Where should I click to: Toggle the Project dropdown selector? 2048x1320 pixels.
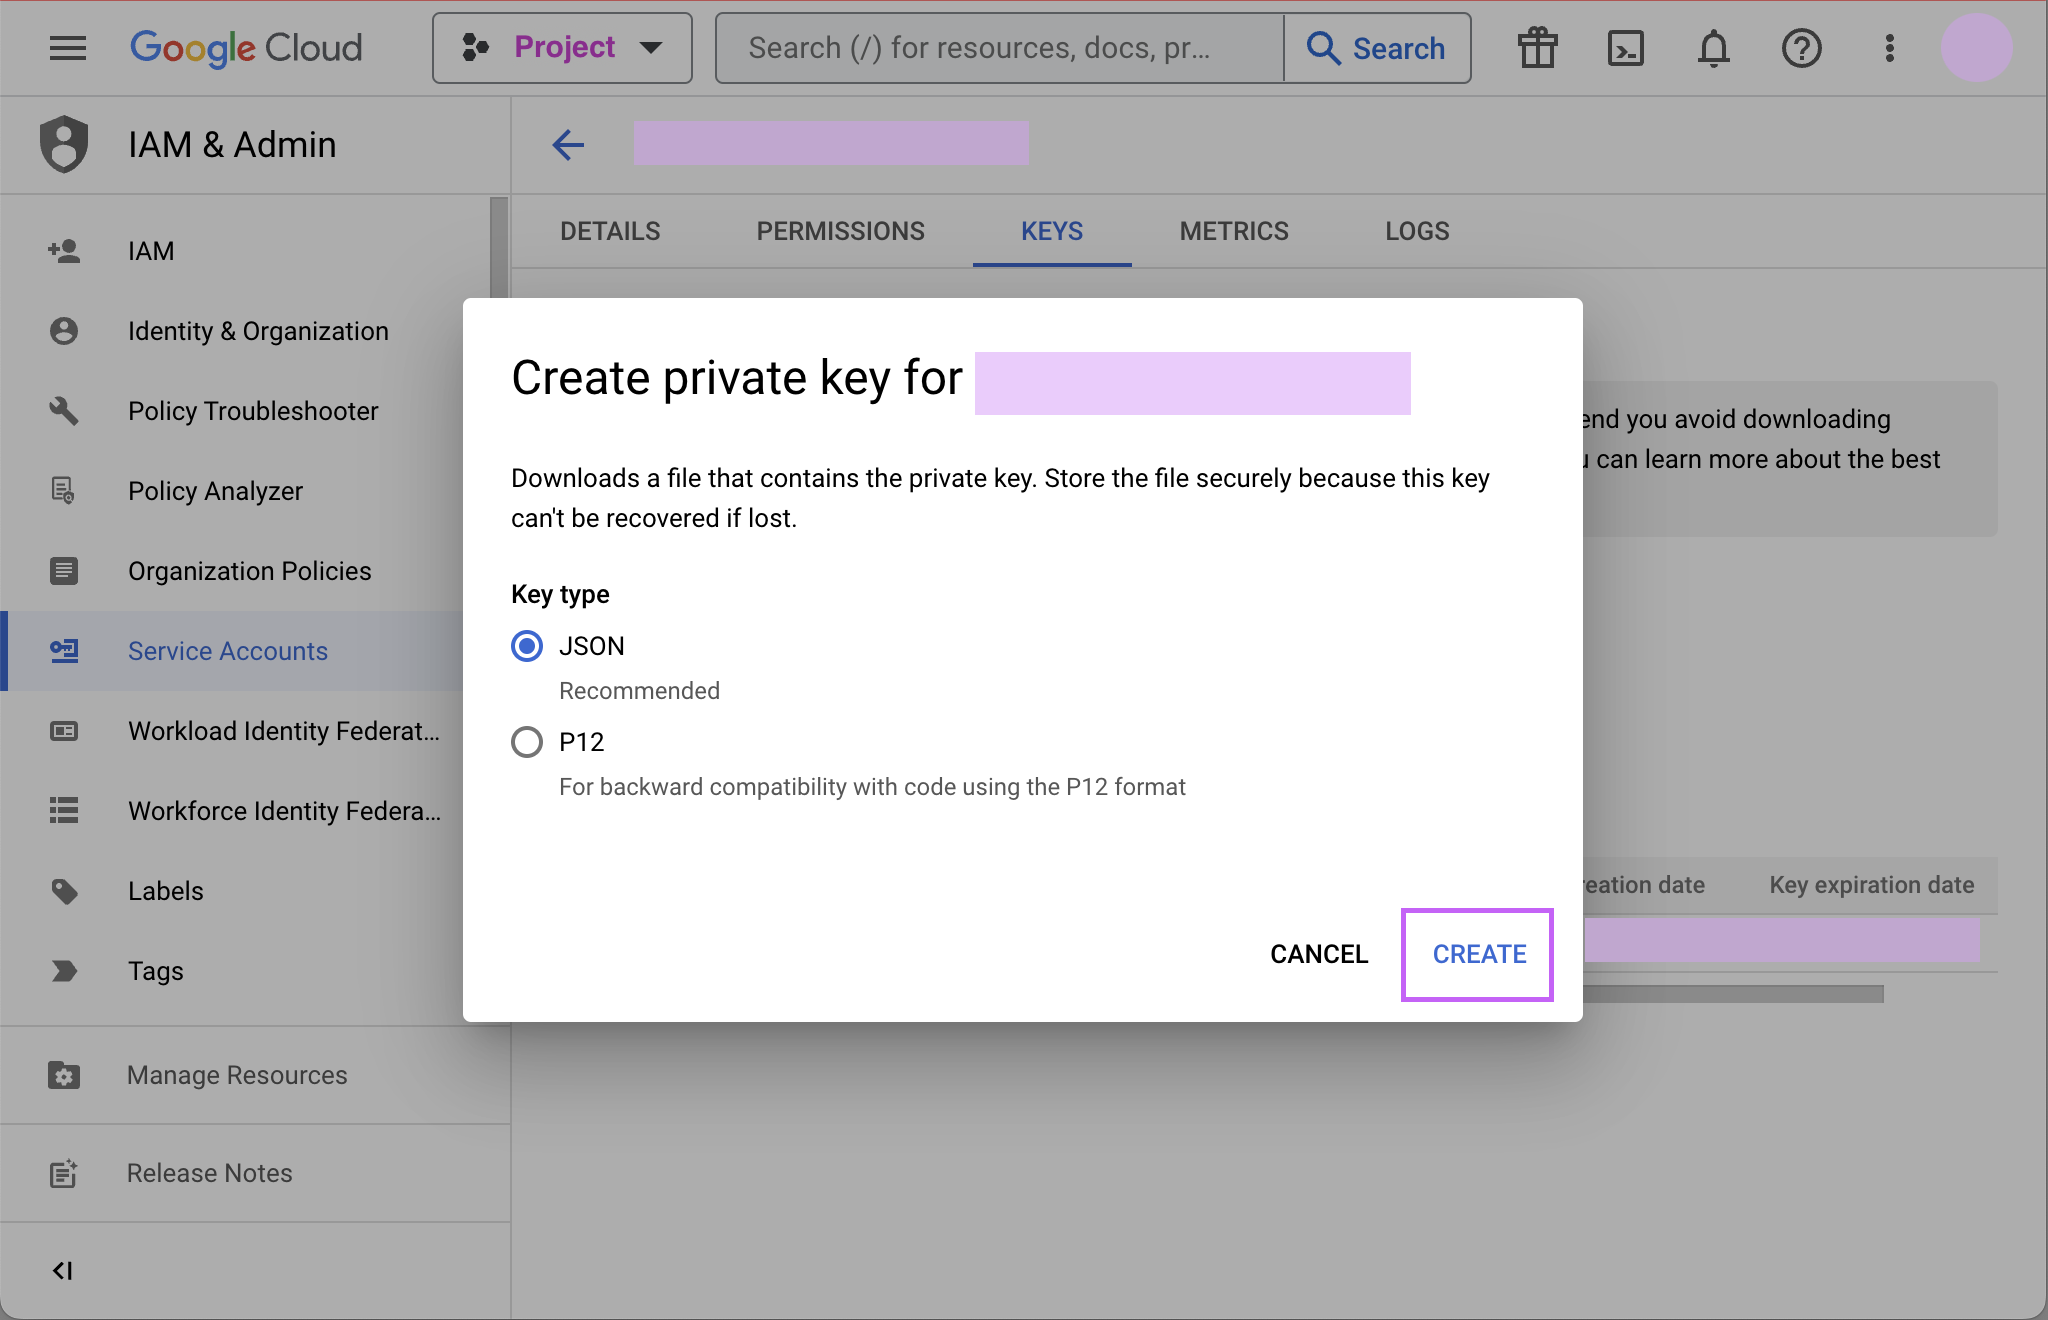point(563,46)
